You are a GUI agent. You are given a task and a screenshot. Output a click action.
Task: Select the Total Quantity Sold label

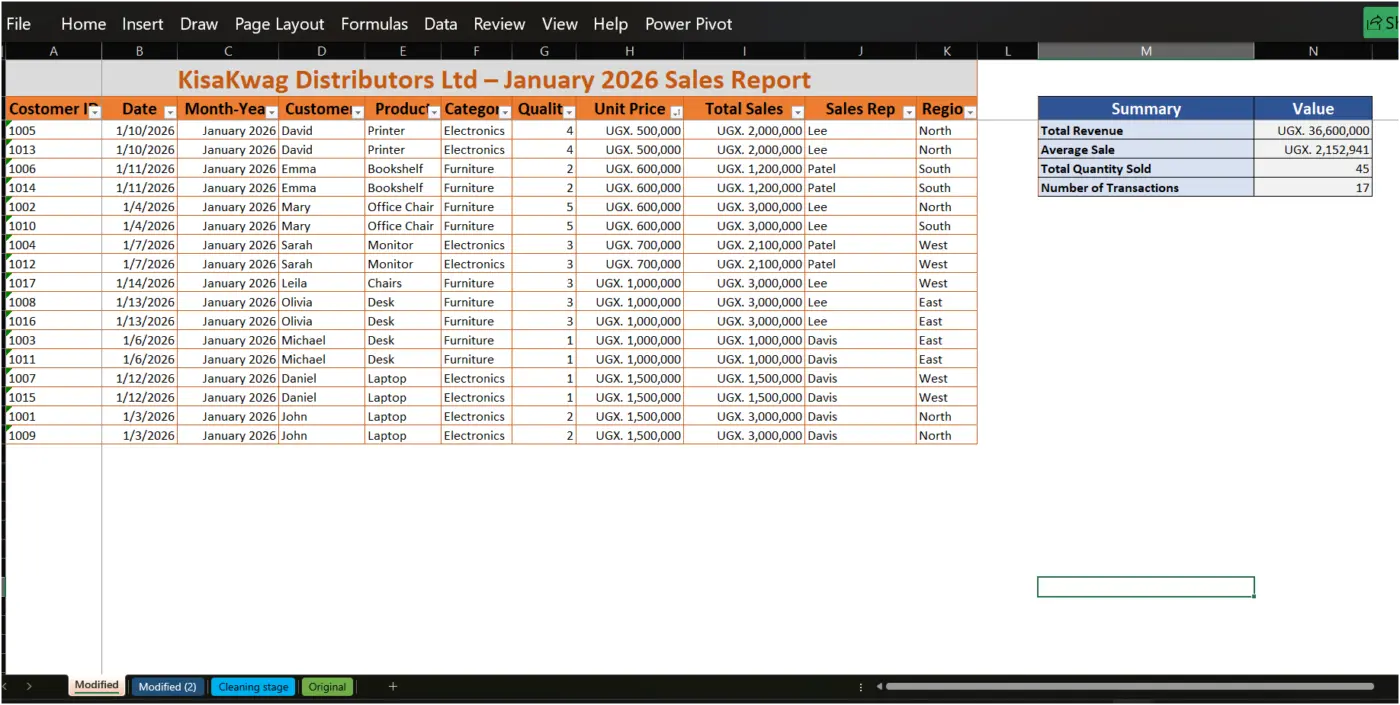click(x=1146, y=169)
